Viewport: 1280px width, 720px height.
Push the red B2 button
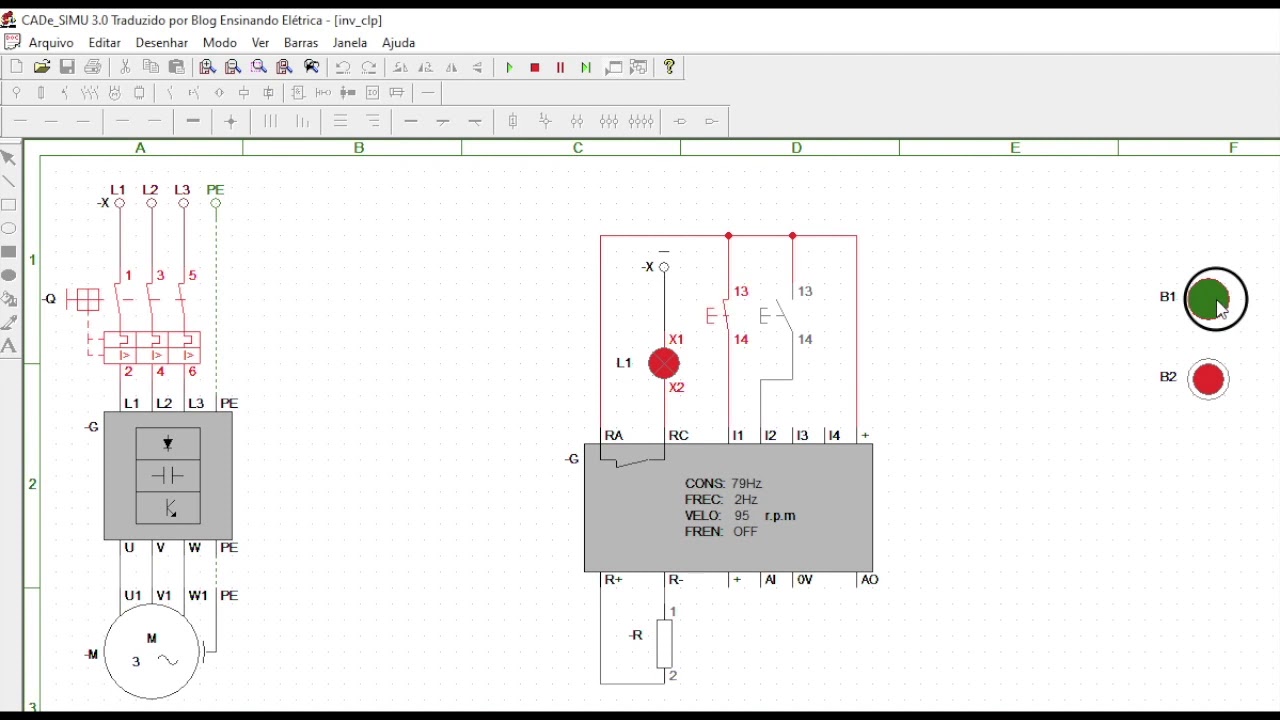click(x=1210, y=380)
